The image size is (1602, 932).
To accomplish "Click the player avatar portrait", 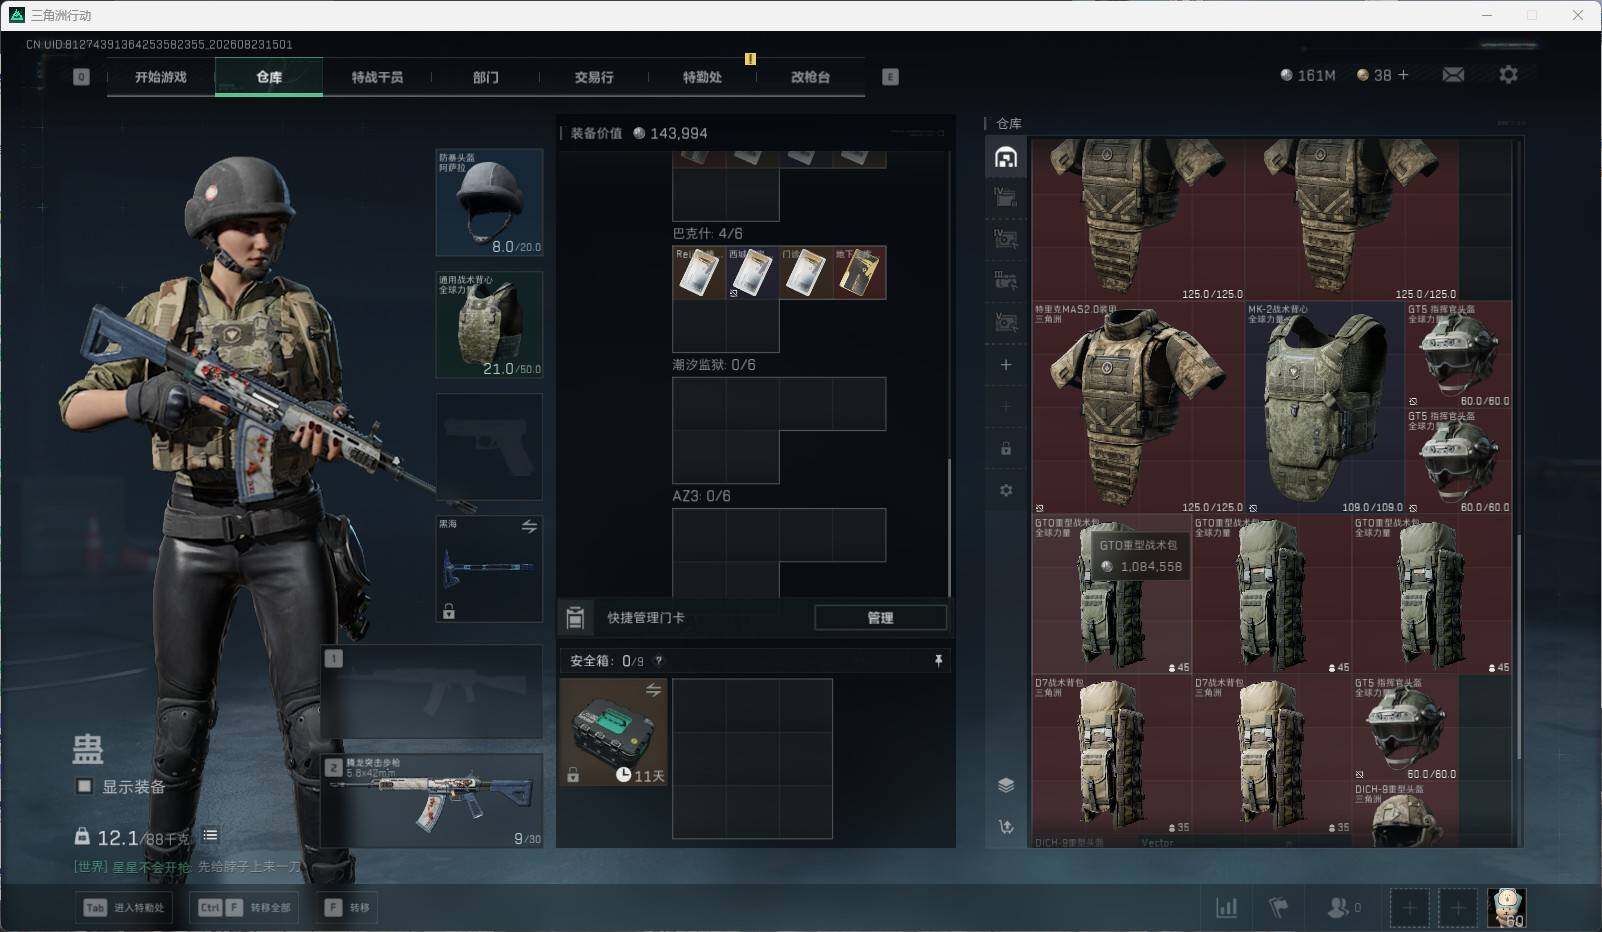I will click(x=1506, y=908).
